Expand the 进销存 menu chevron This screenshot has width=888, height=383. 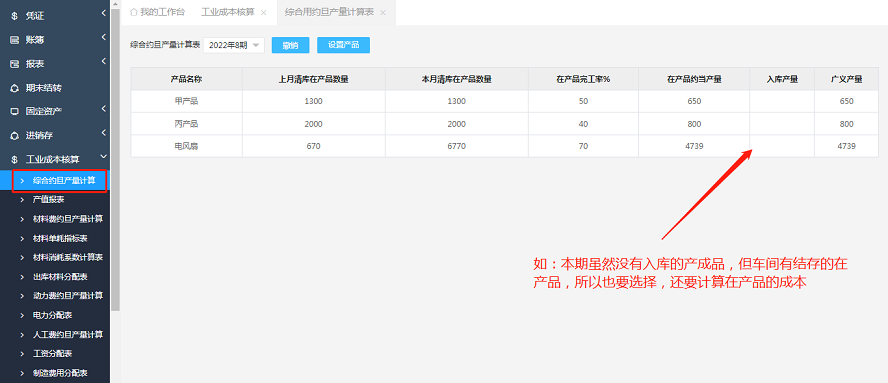104,133
